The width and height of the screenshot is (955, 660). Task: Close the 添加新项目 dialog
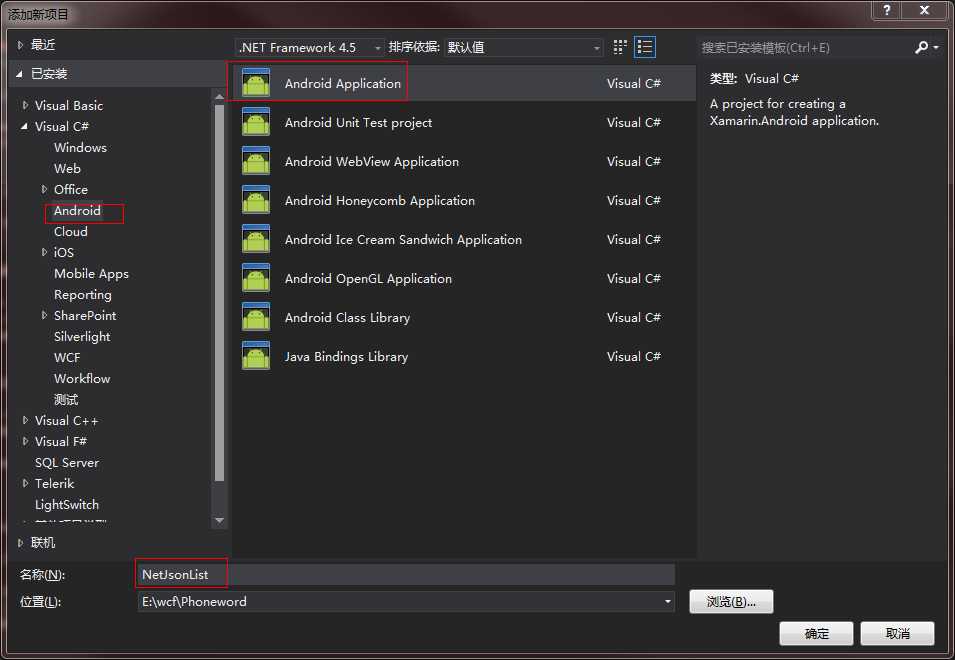(925, 10)
